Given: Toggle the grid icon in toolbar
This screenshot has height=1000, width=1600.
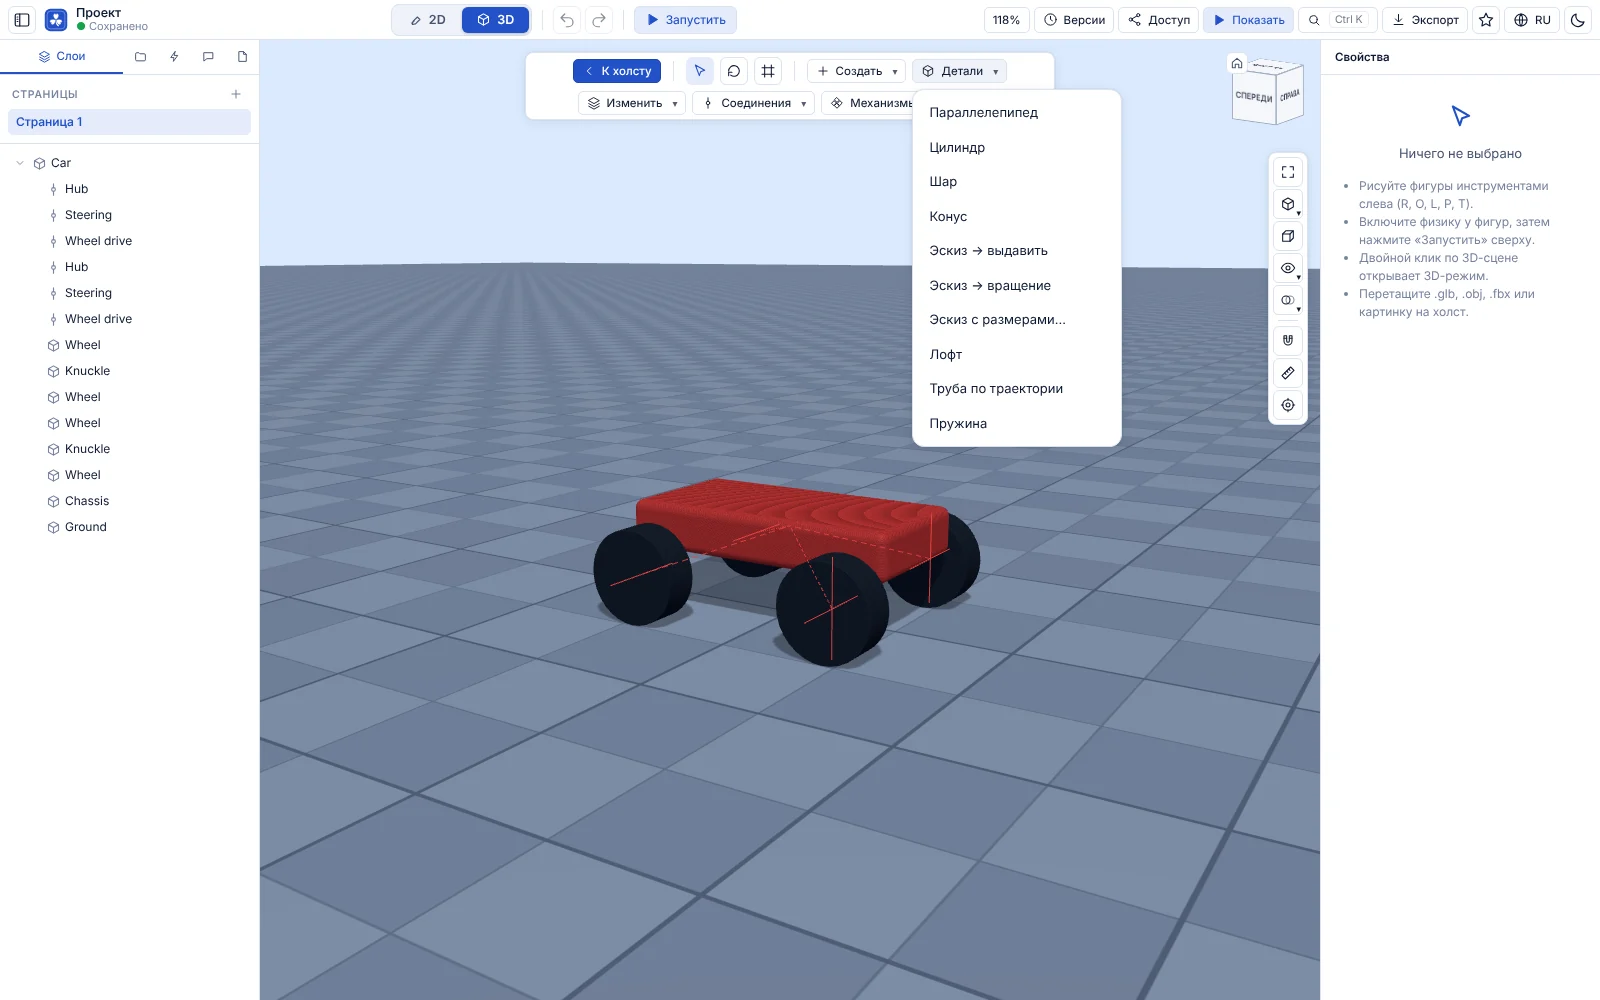Looking at the screenshot, I should (x=768, y=71).
